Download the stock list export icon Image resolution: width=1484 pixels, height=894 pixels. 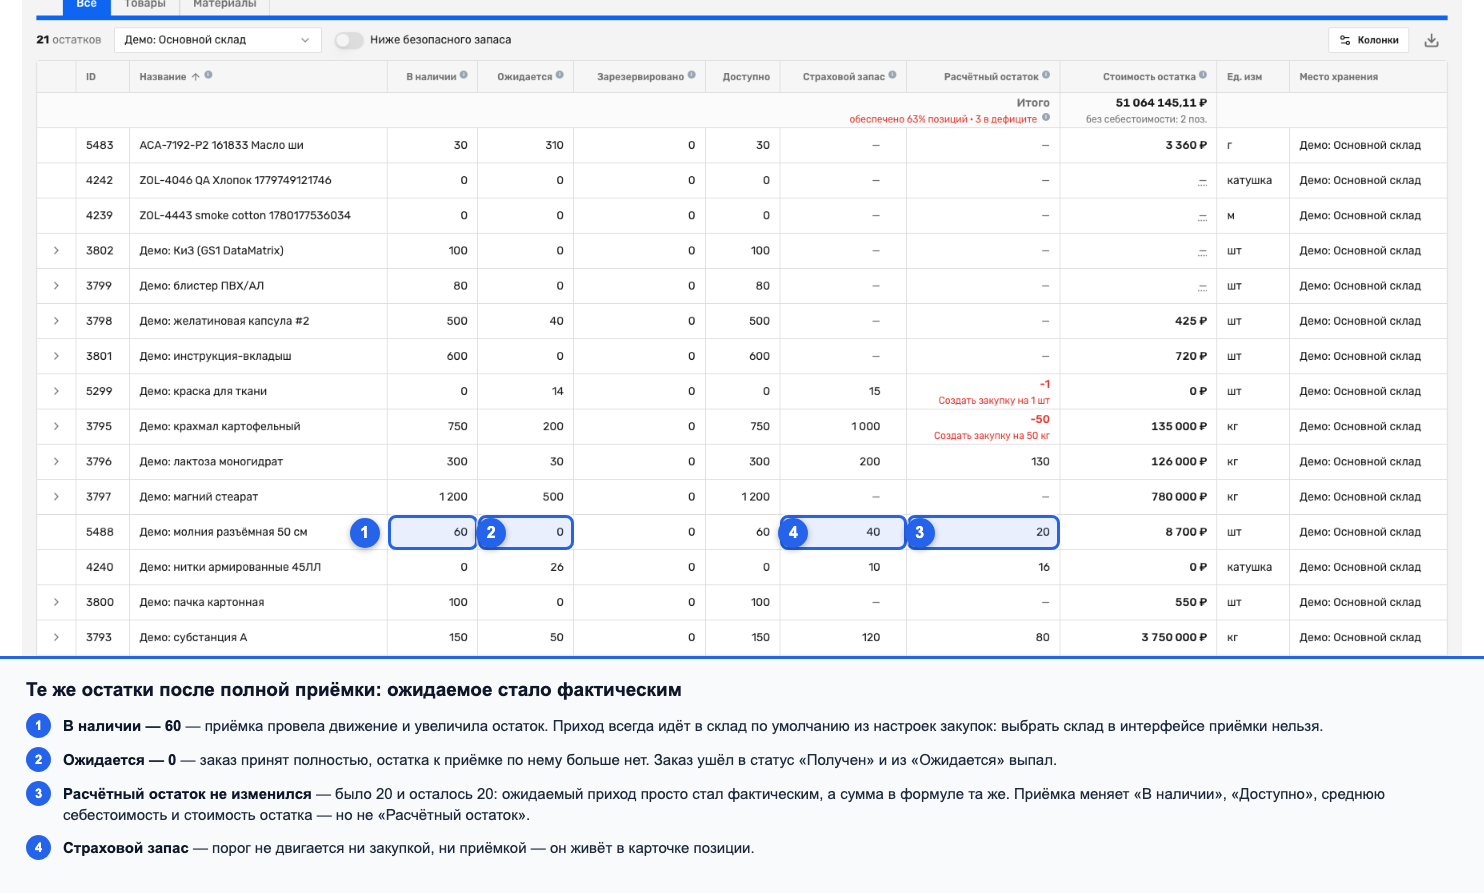[1431, 40]
